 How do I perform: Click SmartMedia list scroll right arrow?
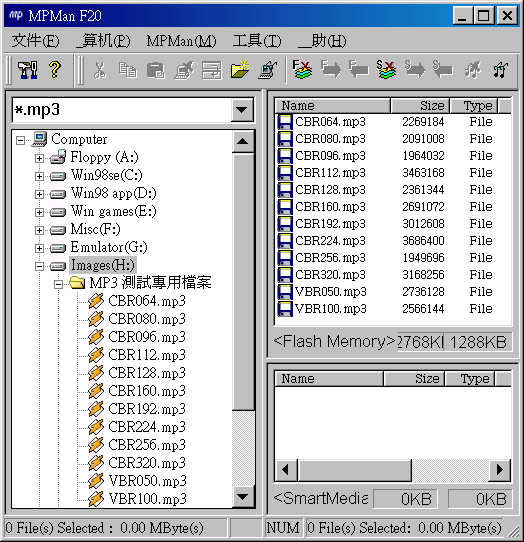499,470
